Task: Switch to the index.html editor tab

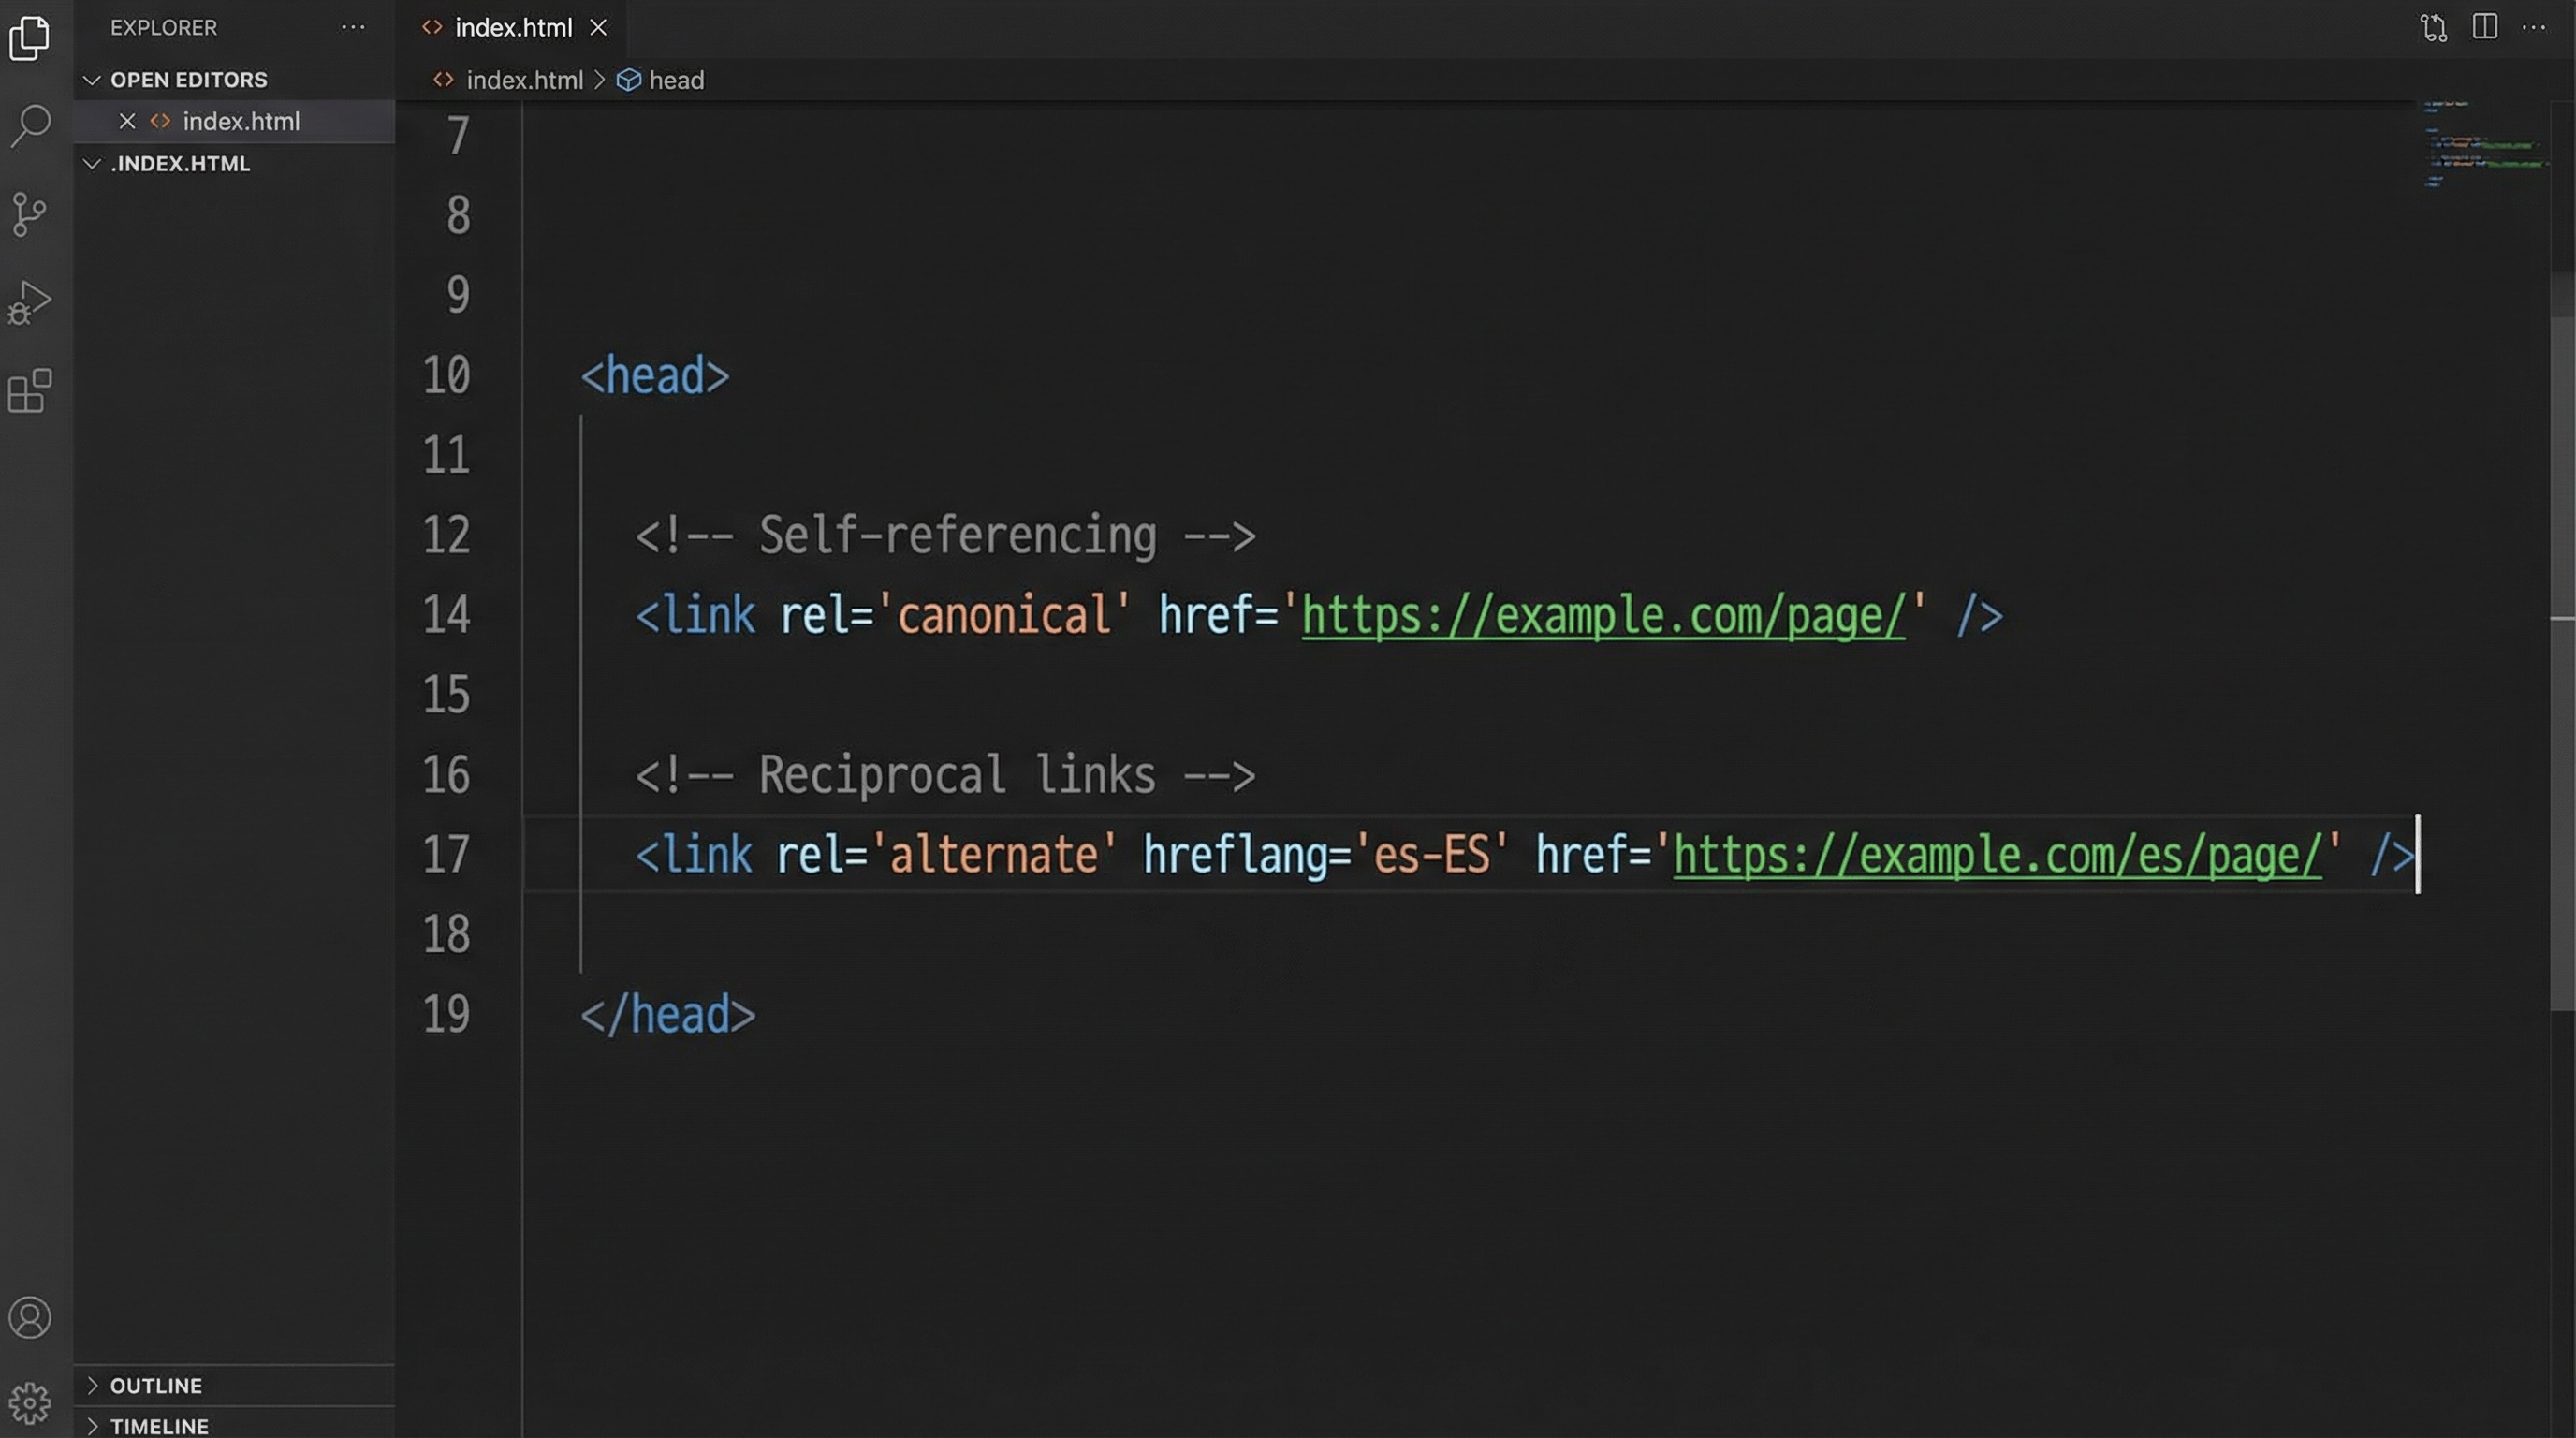Action: point(512,27)
